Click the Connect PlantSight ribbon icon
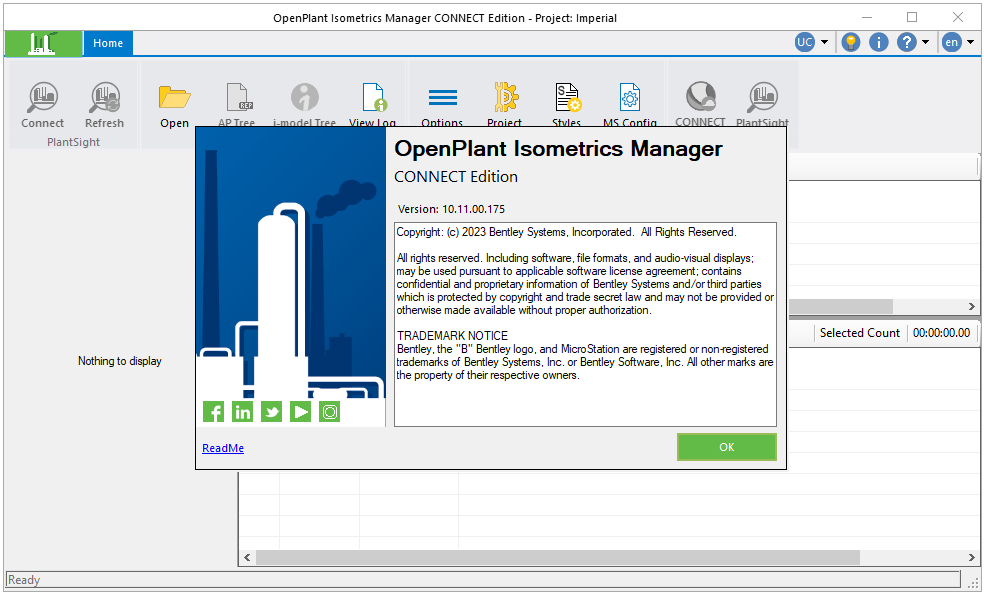Screen dimensions: 984x594 click(x=43, y=98)
